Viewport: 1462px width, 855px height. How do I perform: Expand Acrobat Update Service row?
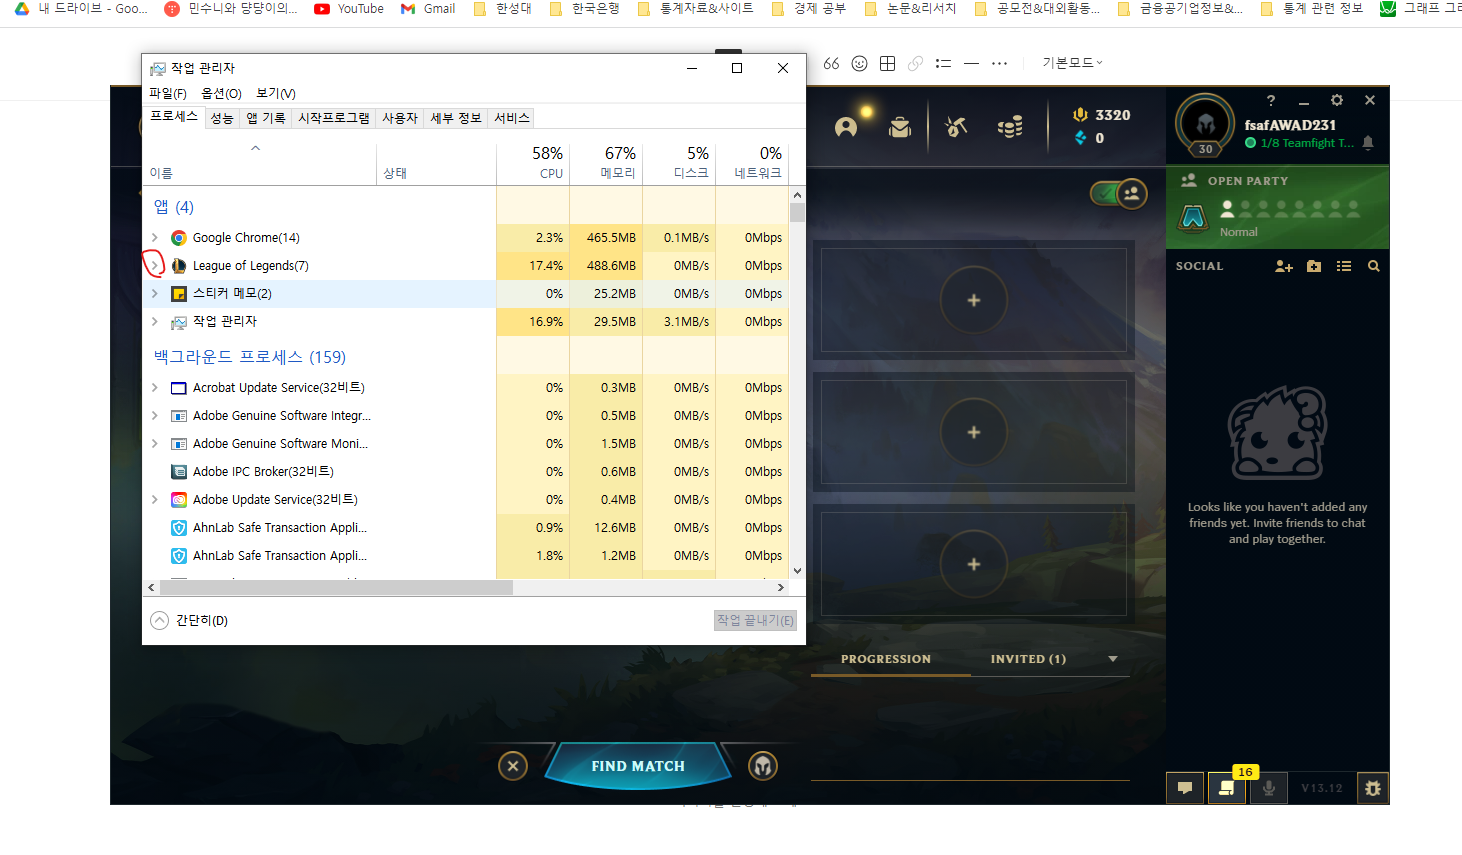point(155,388)
